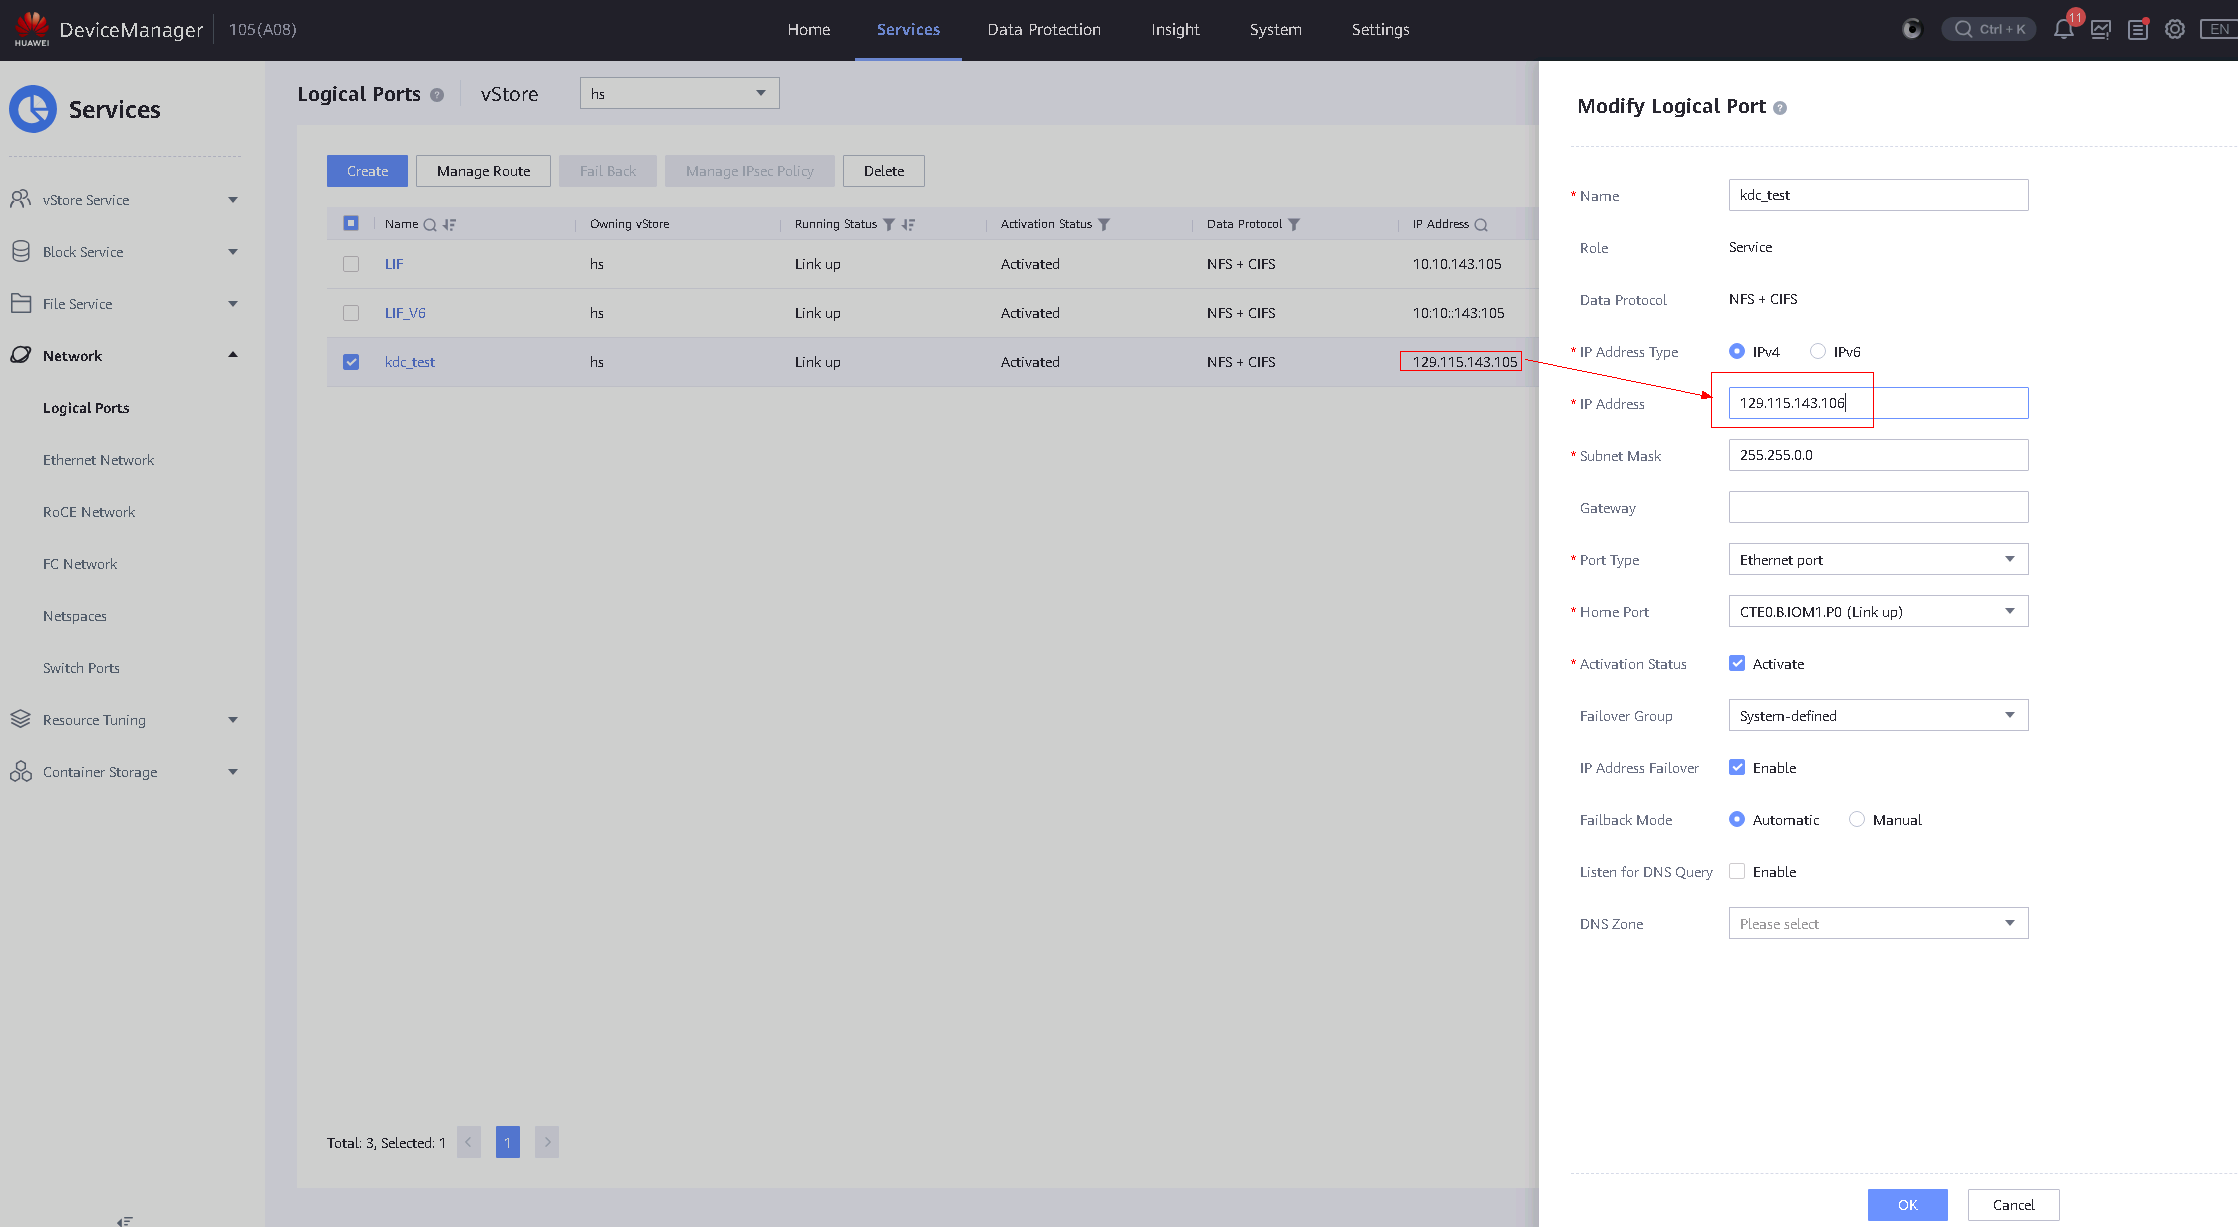Click Block Service database icon

point(20,251)
